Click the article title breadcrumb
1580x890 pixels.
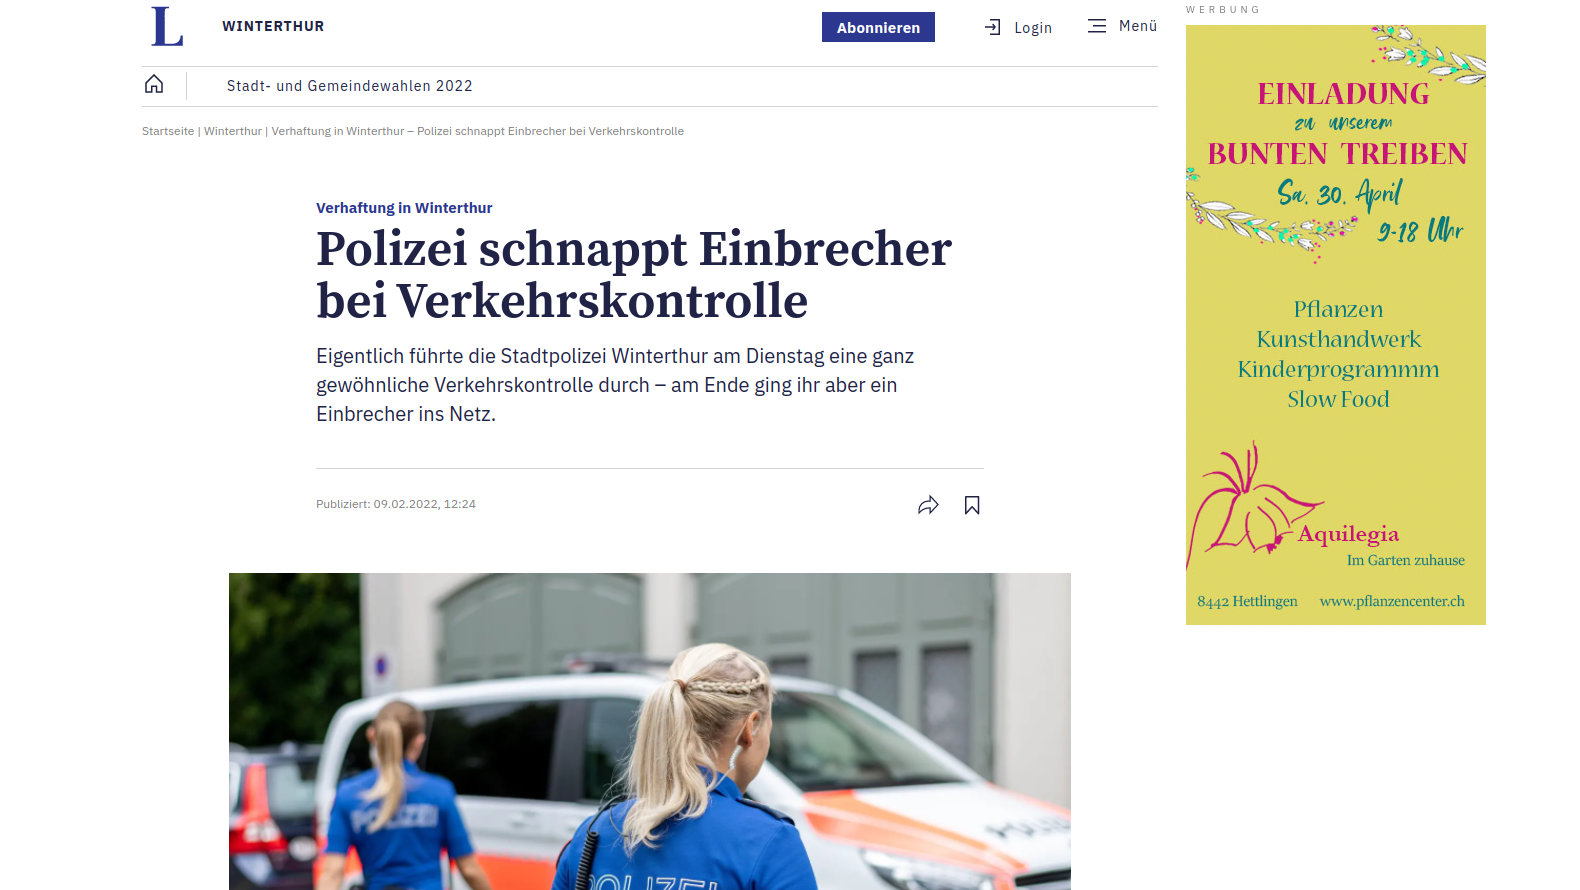pyautogui.click(x=478, y=131)
